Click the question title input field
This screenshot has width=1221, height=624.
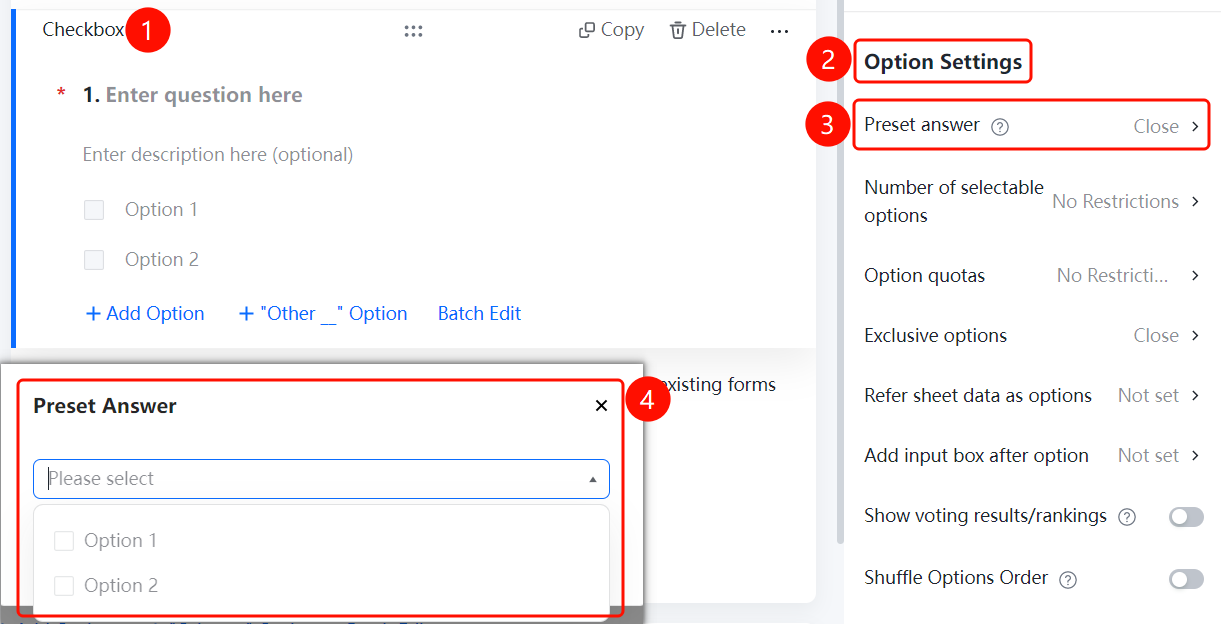(x=204, y=95)
